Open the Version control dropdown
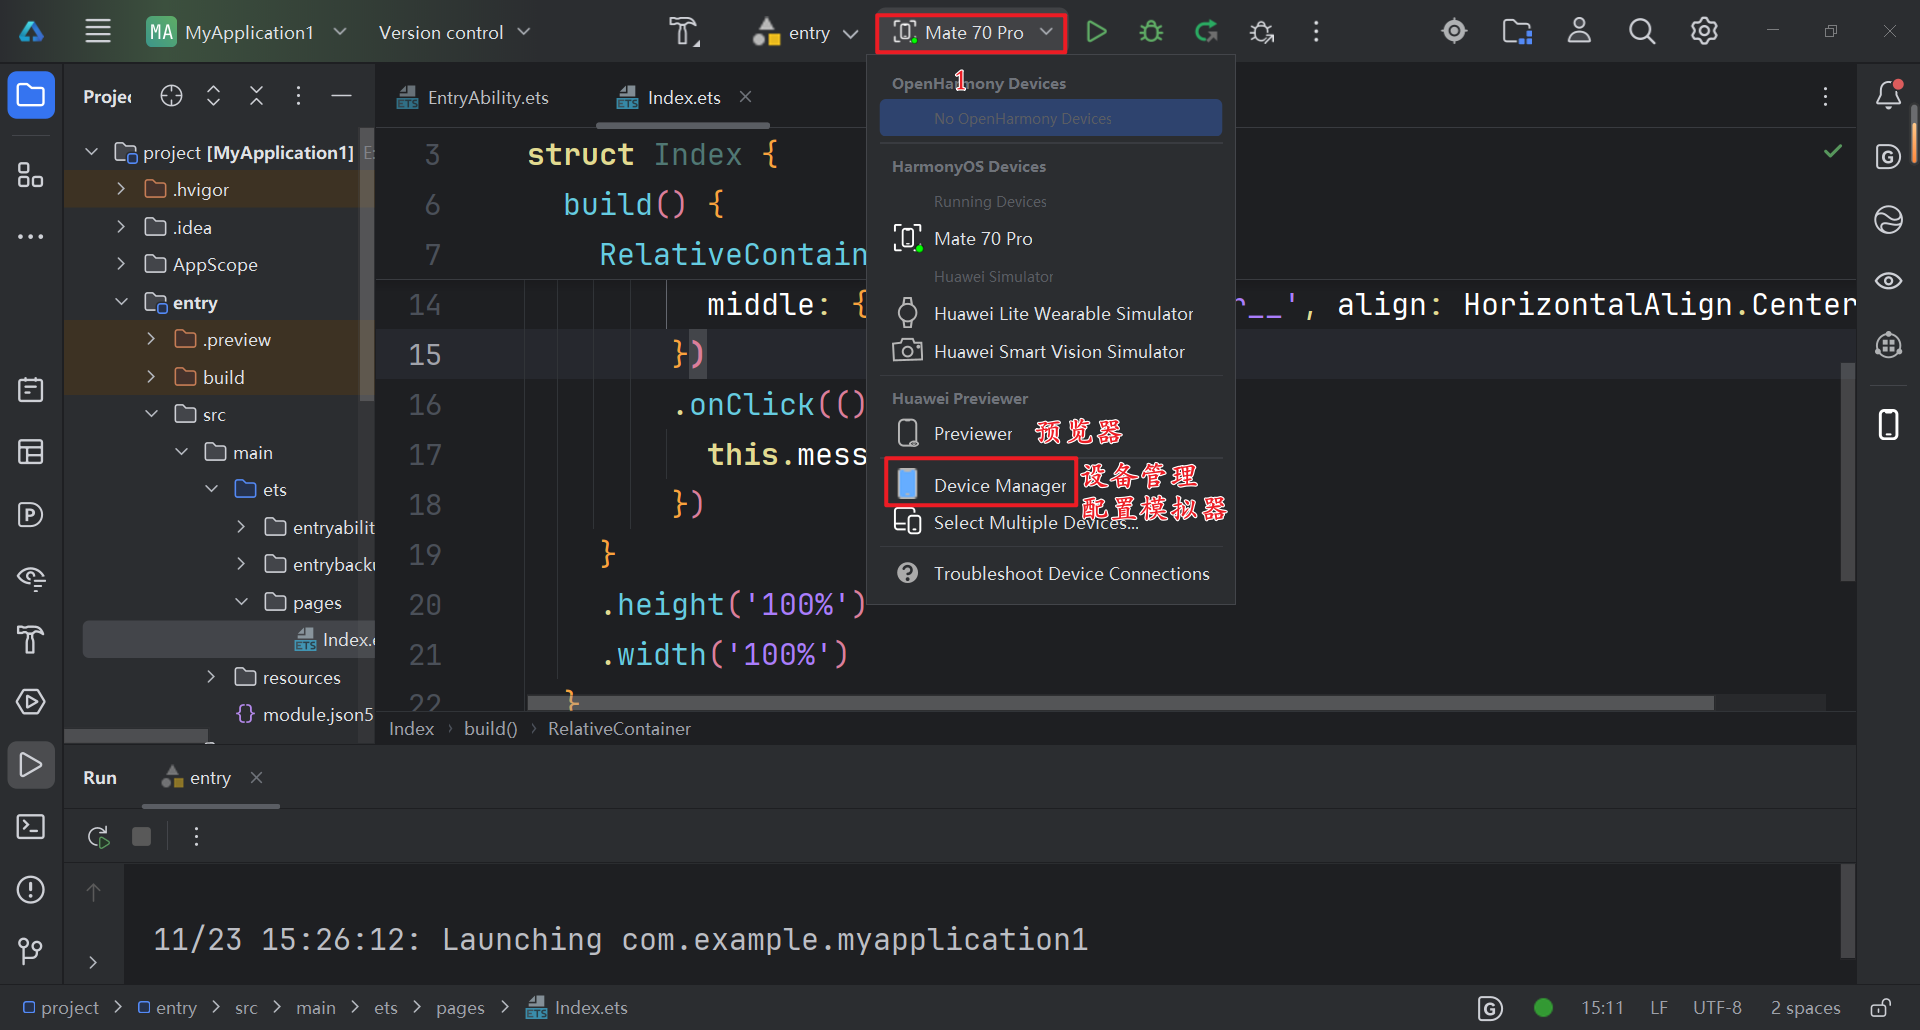The height and width of the screenshot is (1030, 1920). pyautogui.click(x=454, y=32)
